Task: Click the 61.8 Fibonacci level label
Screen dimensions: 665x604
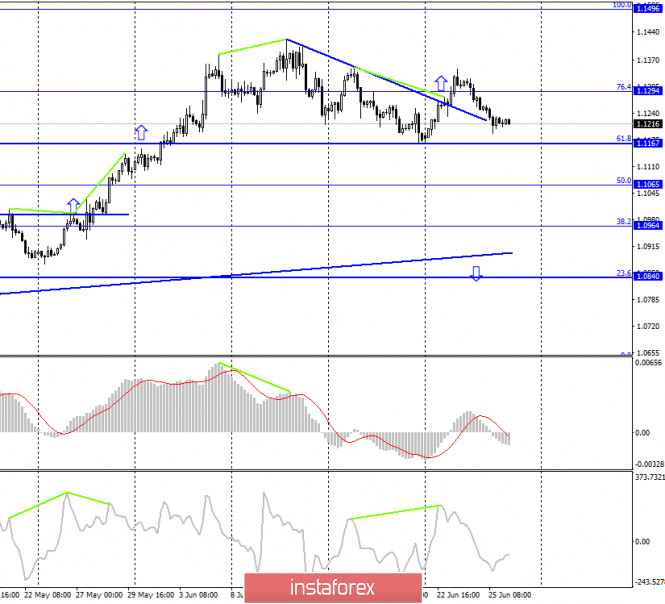Action: [623, 139]
